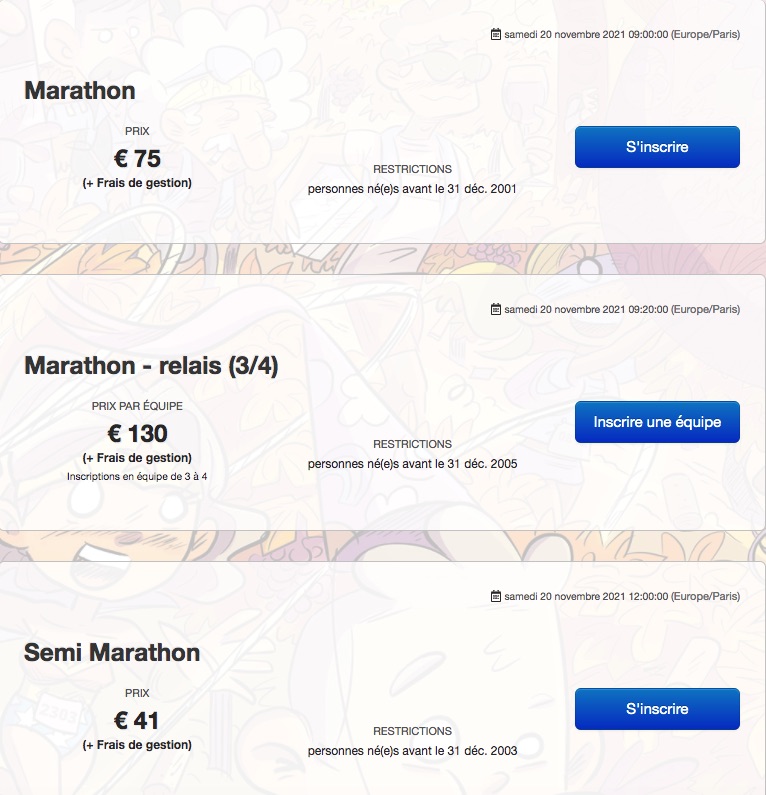Register for Semi Marathon with S'inscrire
This screenshot has height=795, width=766.
coord(657,709)
